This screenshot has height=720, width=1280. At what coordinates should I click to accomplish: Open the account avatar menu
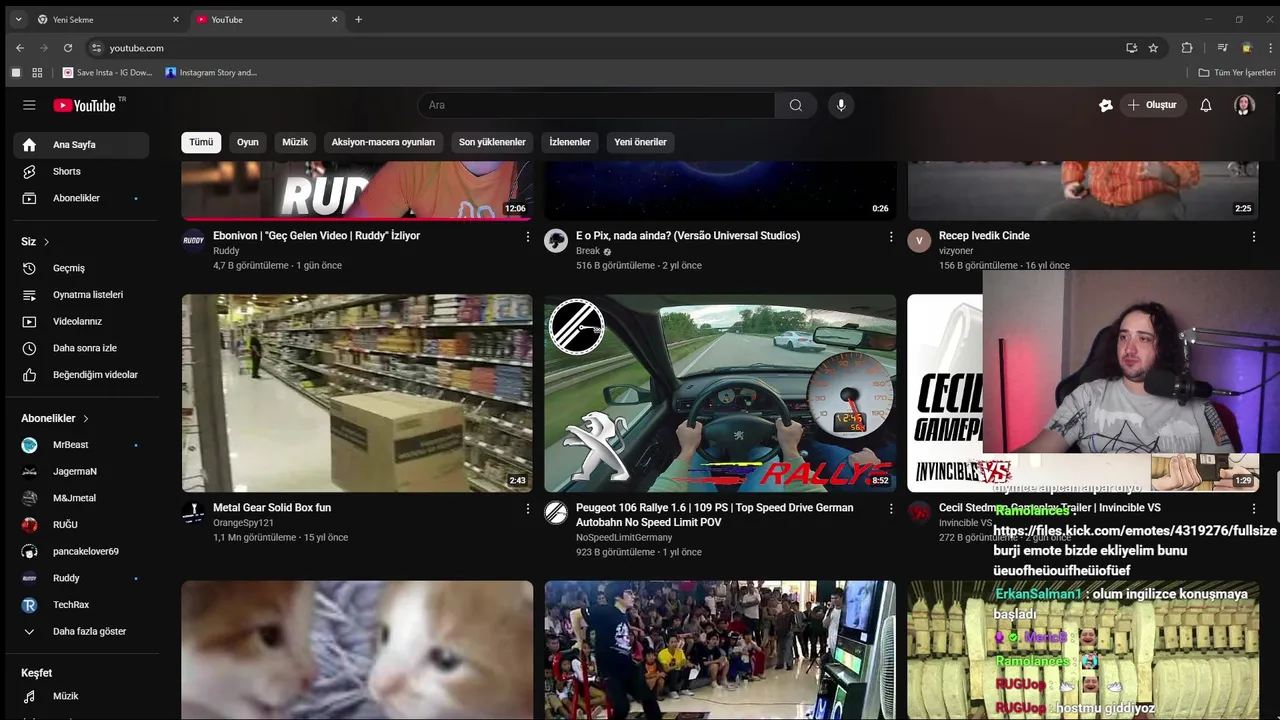tap(1244, 105)
